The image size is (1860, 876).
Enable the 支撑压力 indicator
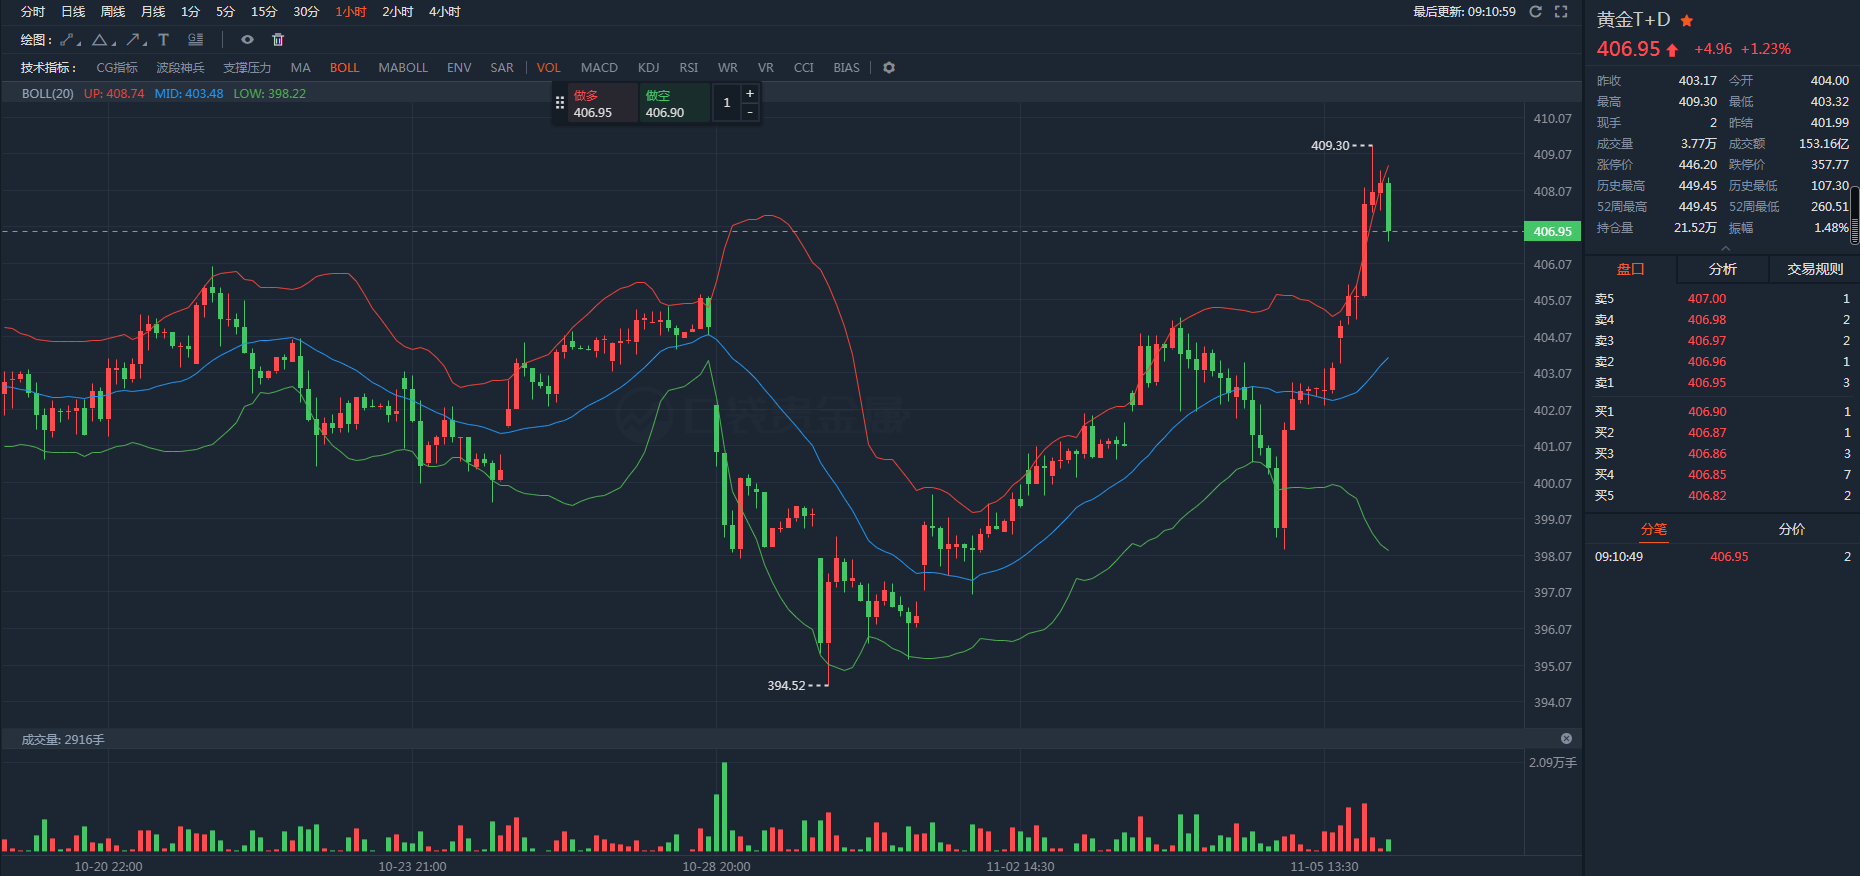pos(247,68)
